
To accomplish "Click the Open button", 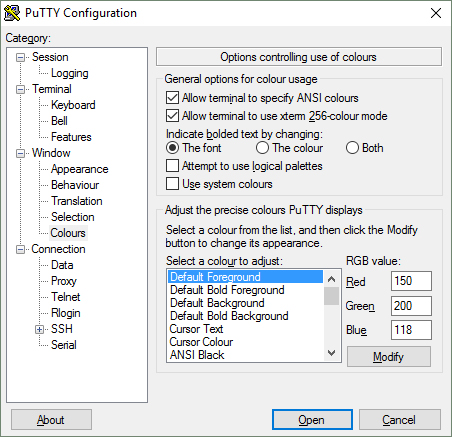I will tap(312, 420).
